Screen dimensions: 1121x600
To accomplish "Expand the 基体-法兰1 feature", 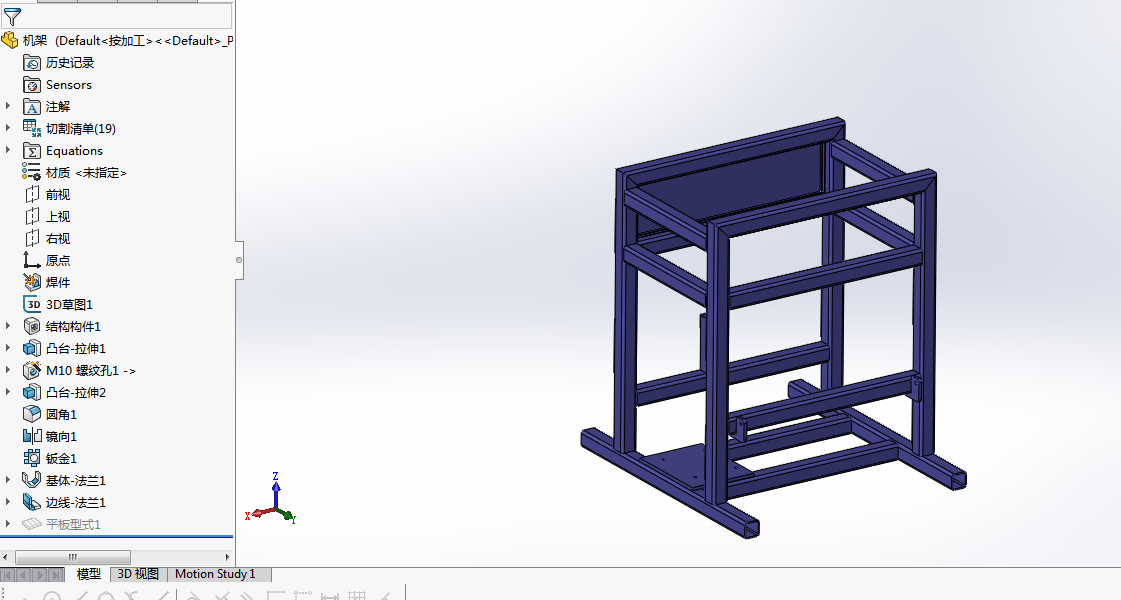I will [x=8, y=481].
